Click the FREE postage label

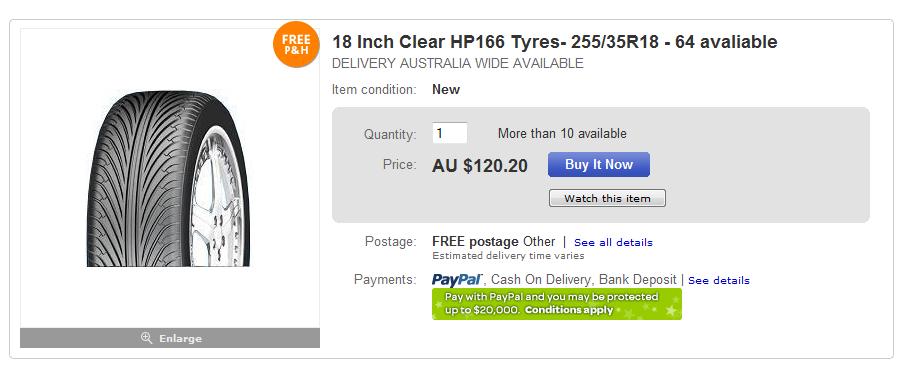[476, 241]
